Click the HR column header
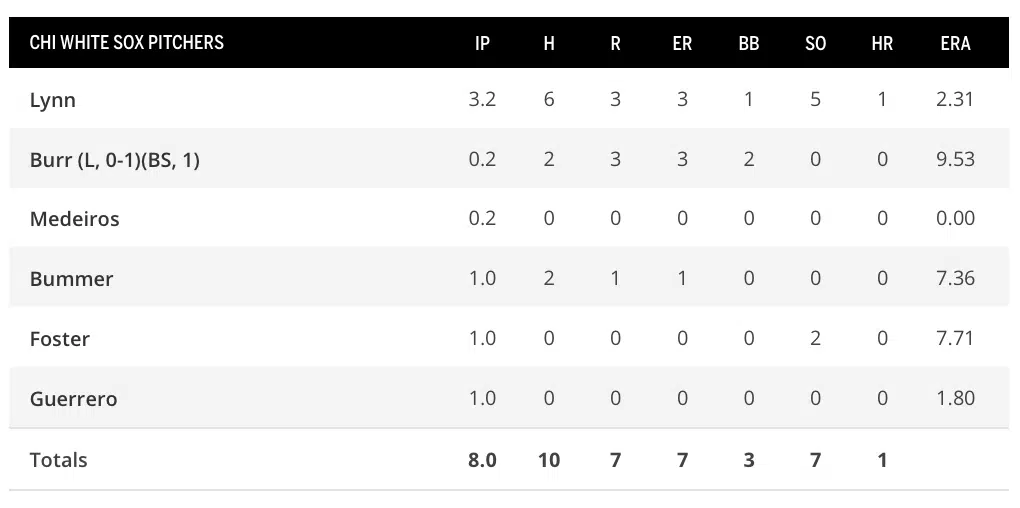Image resolution: width=1020 pixels, height=508 pixels. [x=882, y=43]
